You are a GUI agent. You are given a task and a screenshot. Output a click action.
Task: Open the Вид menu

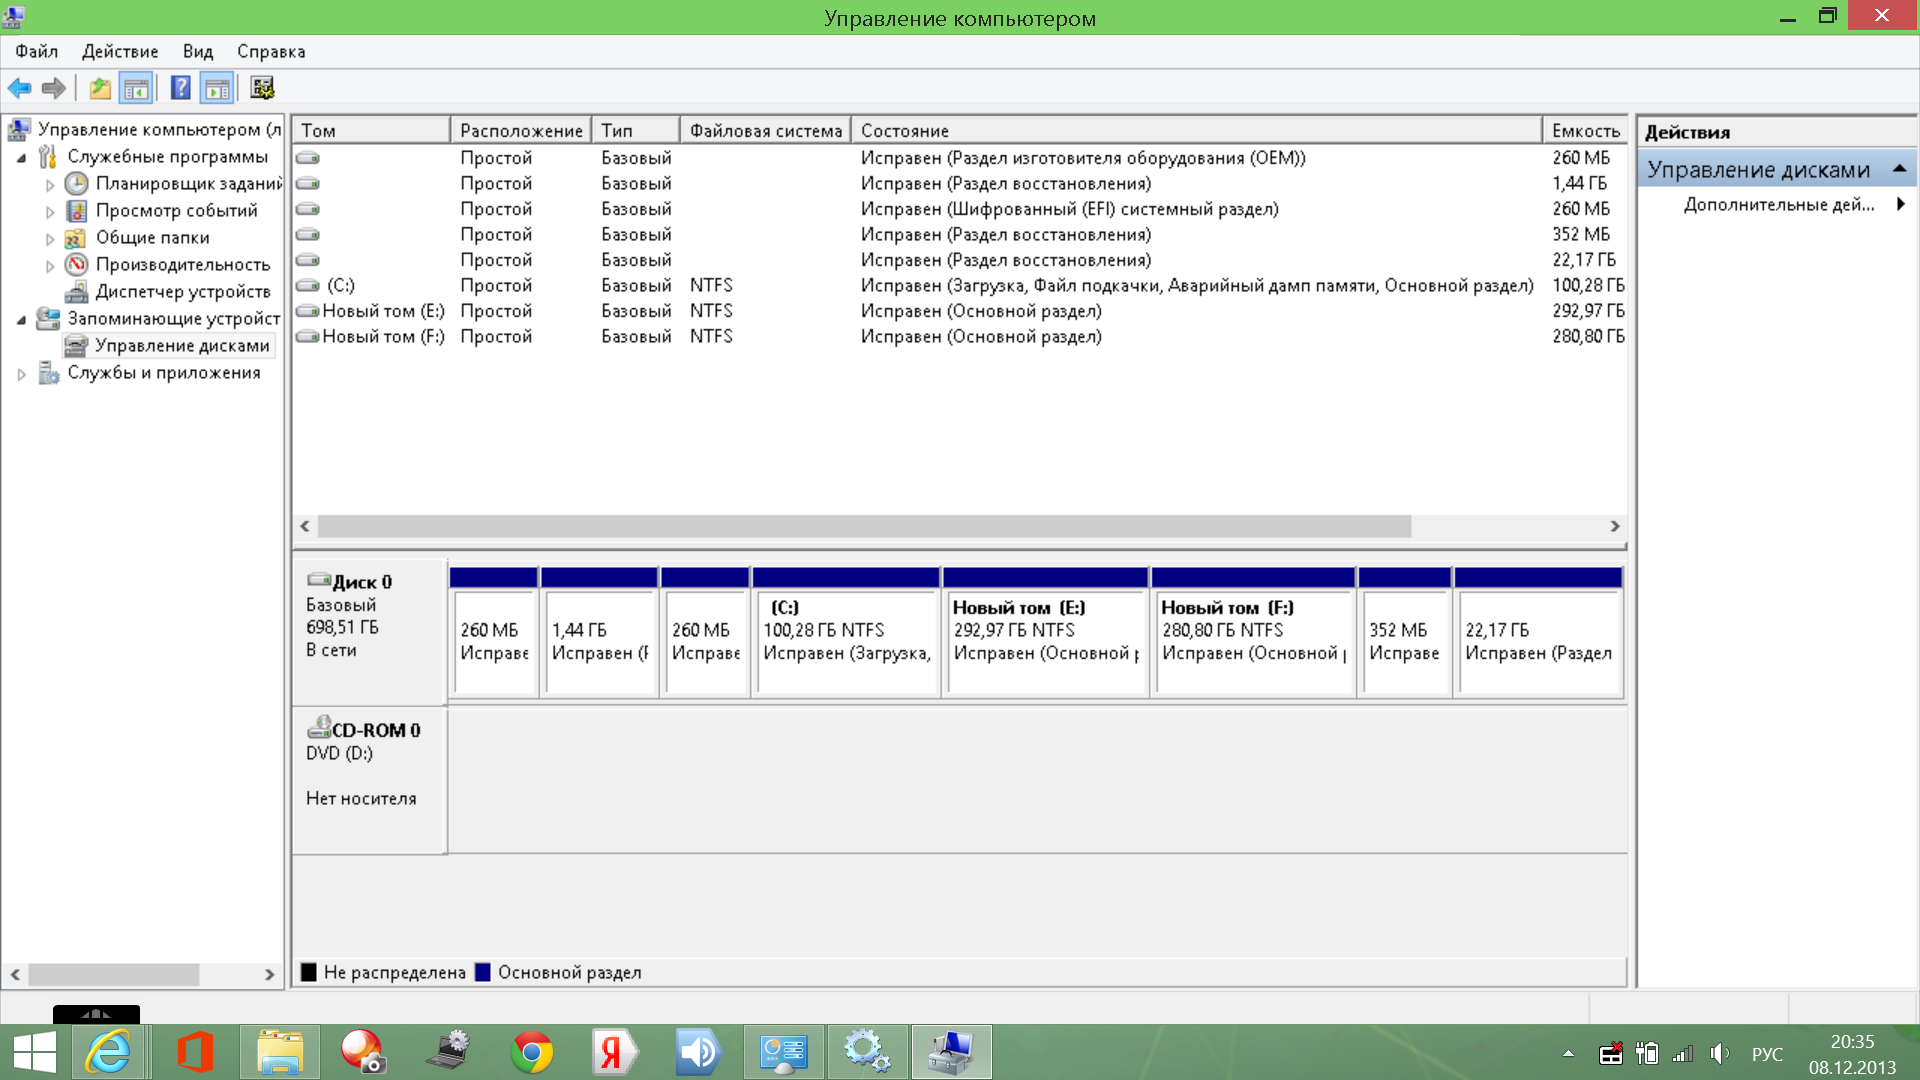click(x=197, y=51)
